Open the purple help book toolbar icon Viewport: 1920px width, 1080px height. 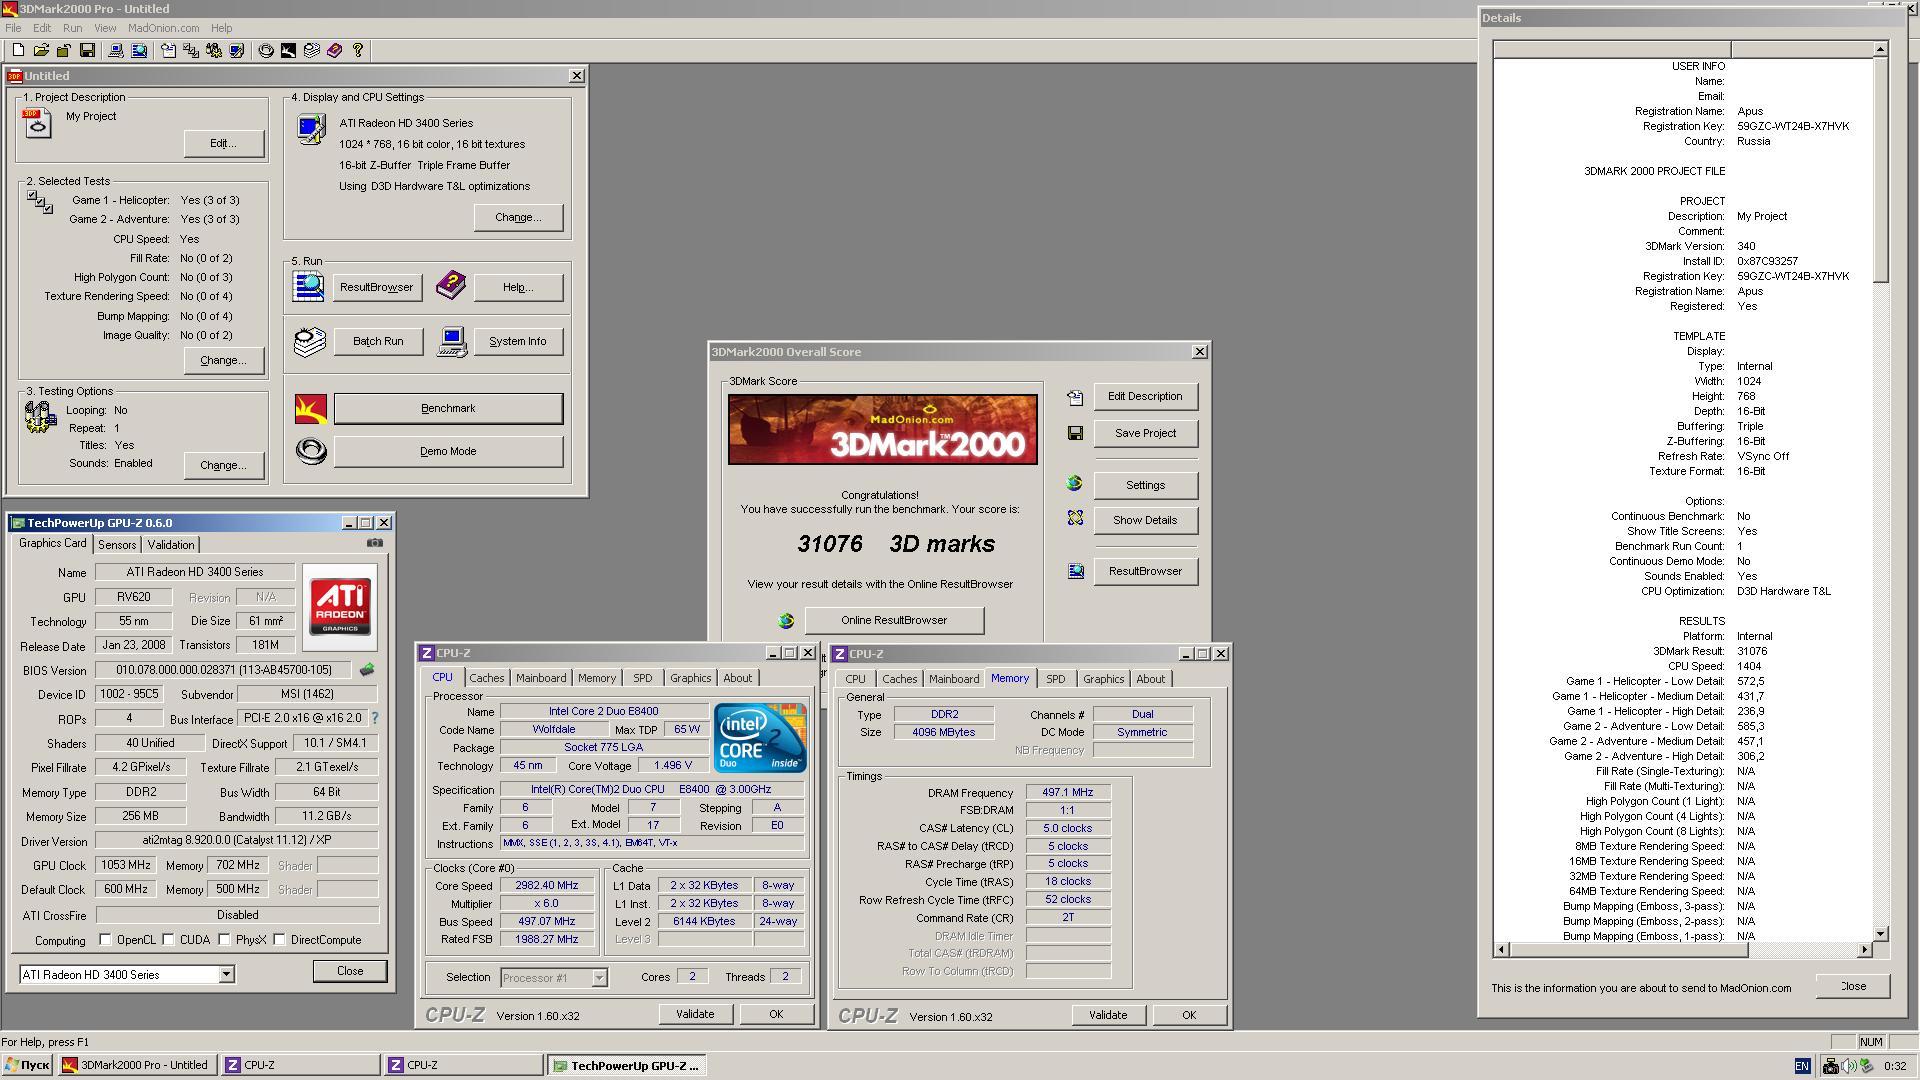(x=335, y=50)
